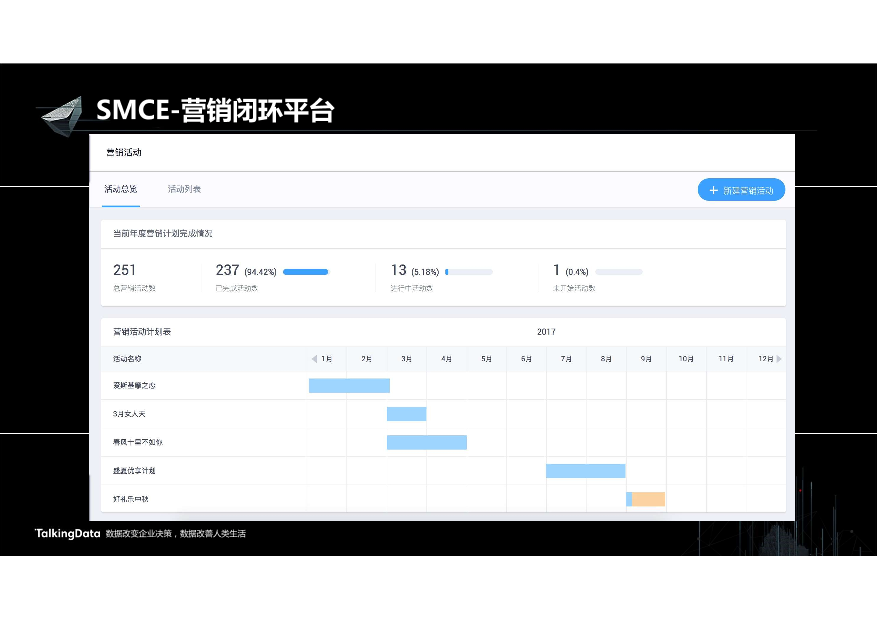Click the 1月 column header

(x=327, y=359)
